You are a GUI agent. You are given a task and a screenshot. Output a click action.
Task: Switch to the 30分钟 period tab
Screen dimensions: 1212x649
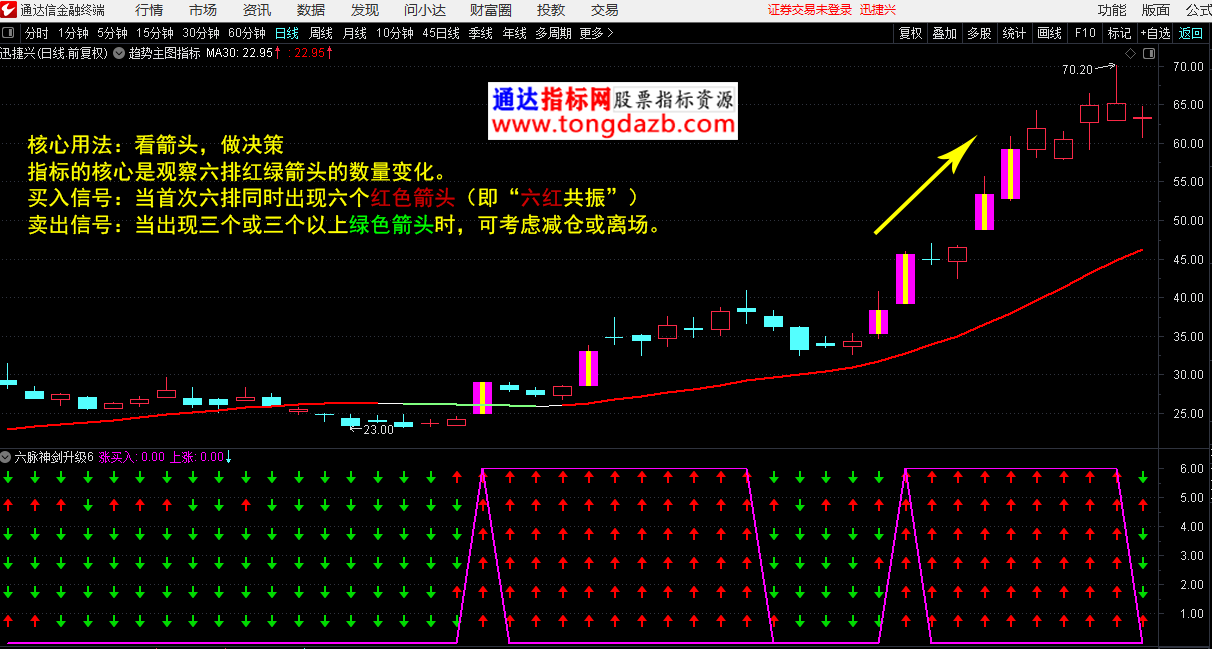(x=201, y=33)
